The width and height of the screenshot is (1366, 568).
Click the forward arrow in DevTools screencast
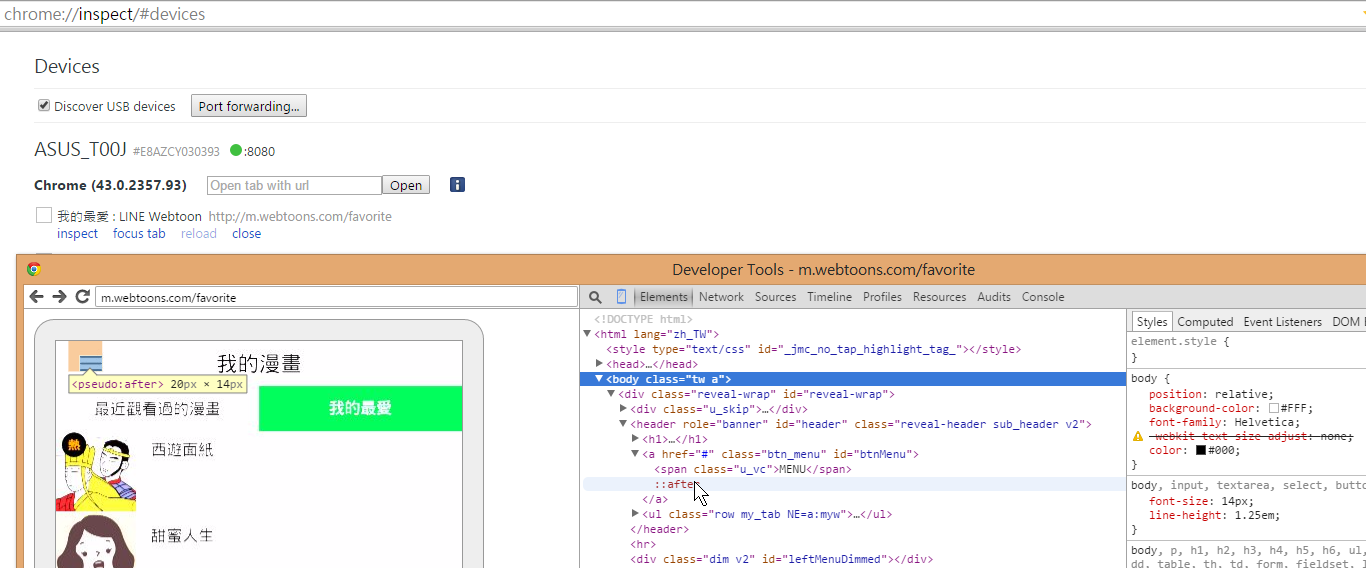coord(59,297)
